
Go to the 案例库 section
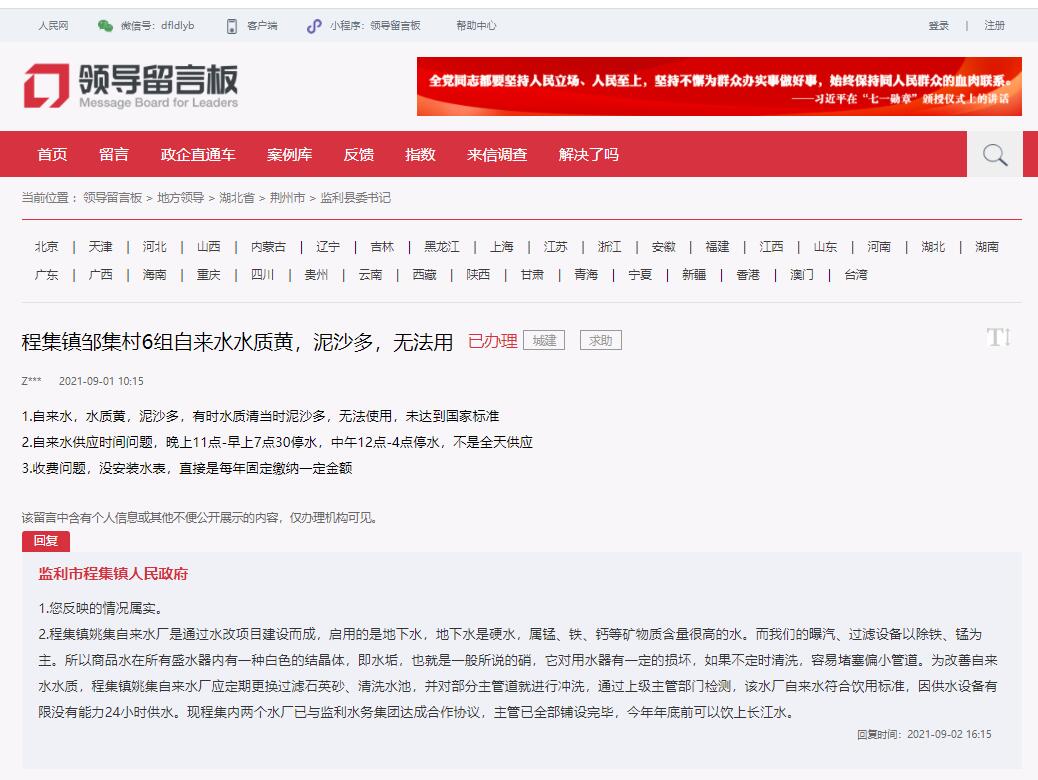(x=289, y=155)
